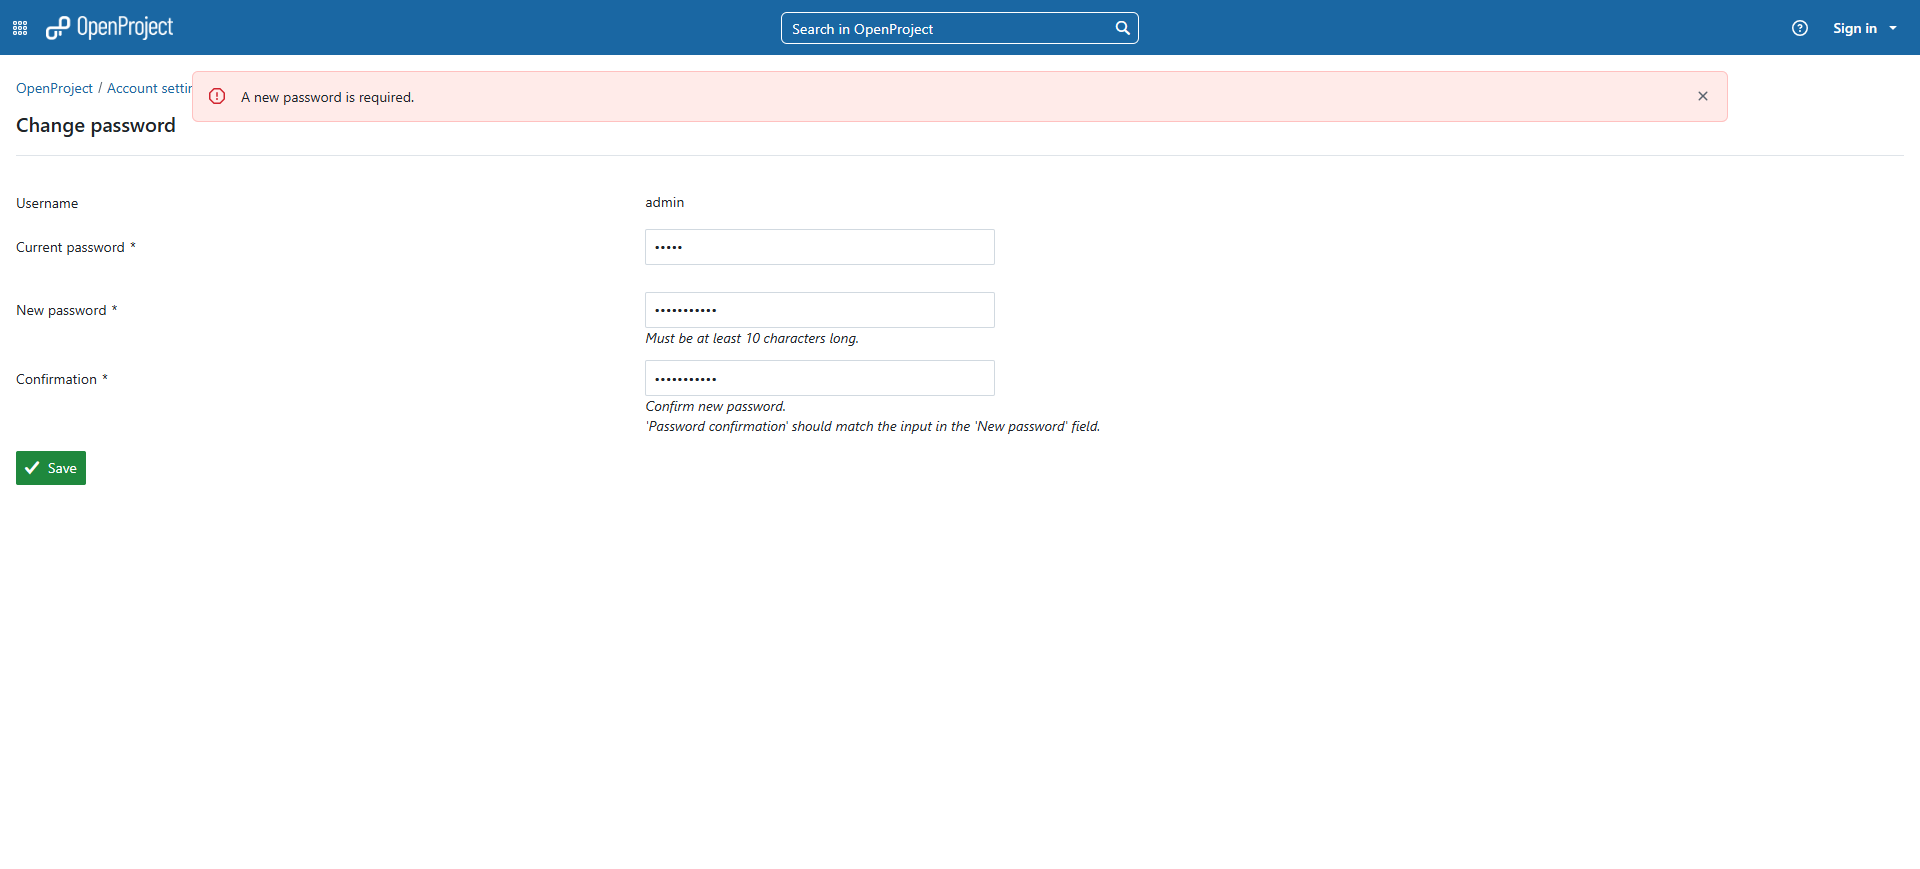Screen dimensions: 1920x869
Task: Click the Change password heading
Action: point(96,125)
